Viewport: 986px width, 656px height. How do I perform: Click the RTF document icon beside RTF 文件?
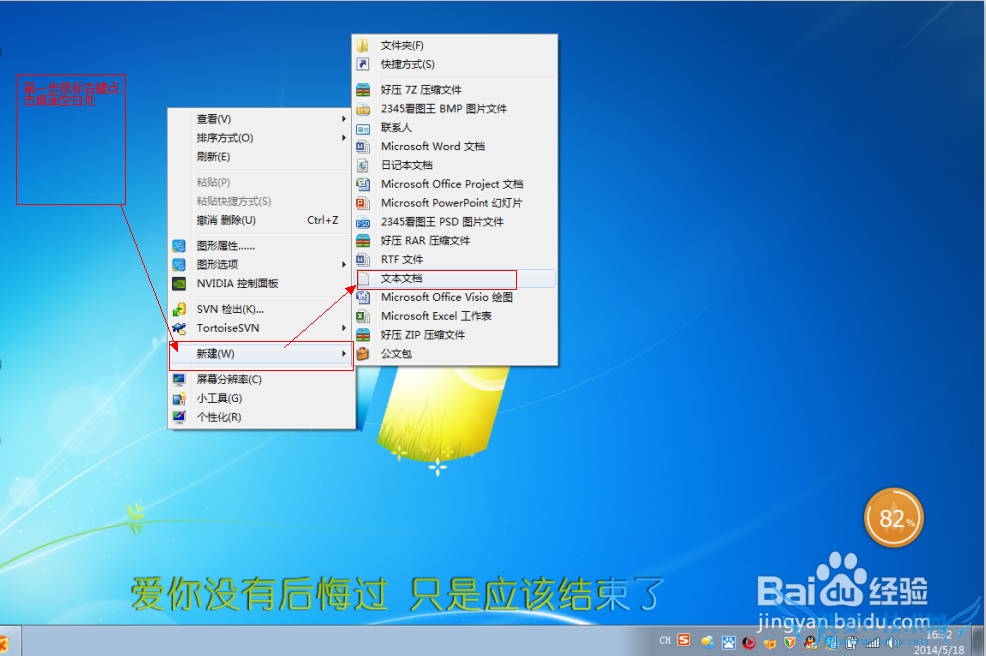pyautogui.click(x=363, y=260)
